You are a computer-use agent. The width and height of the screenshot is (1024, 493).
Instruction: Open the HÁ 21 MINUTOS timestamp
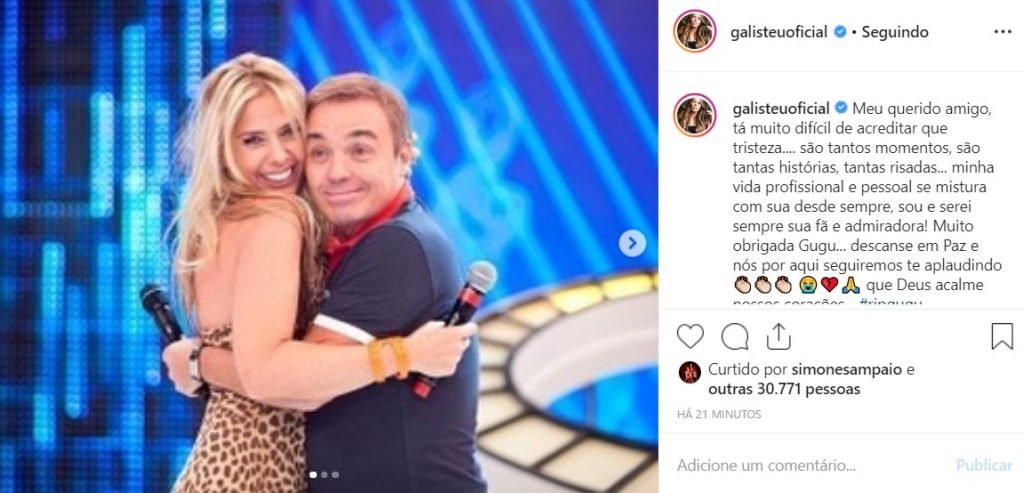click(x=719, y=414)
